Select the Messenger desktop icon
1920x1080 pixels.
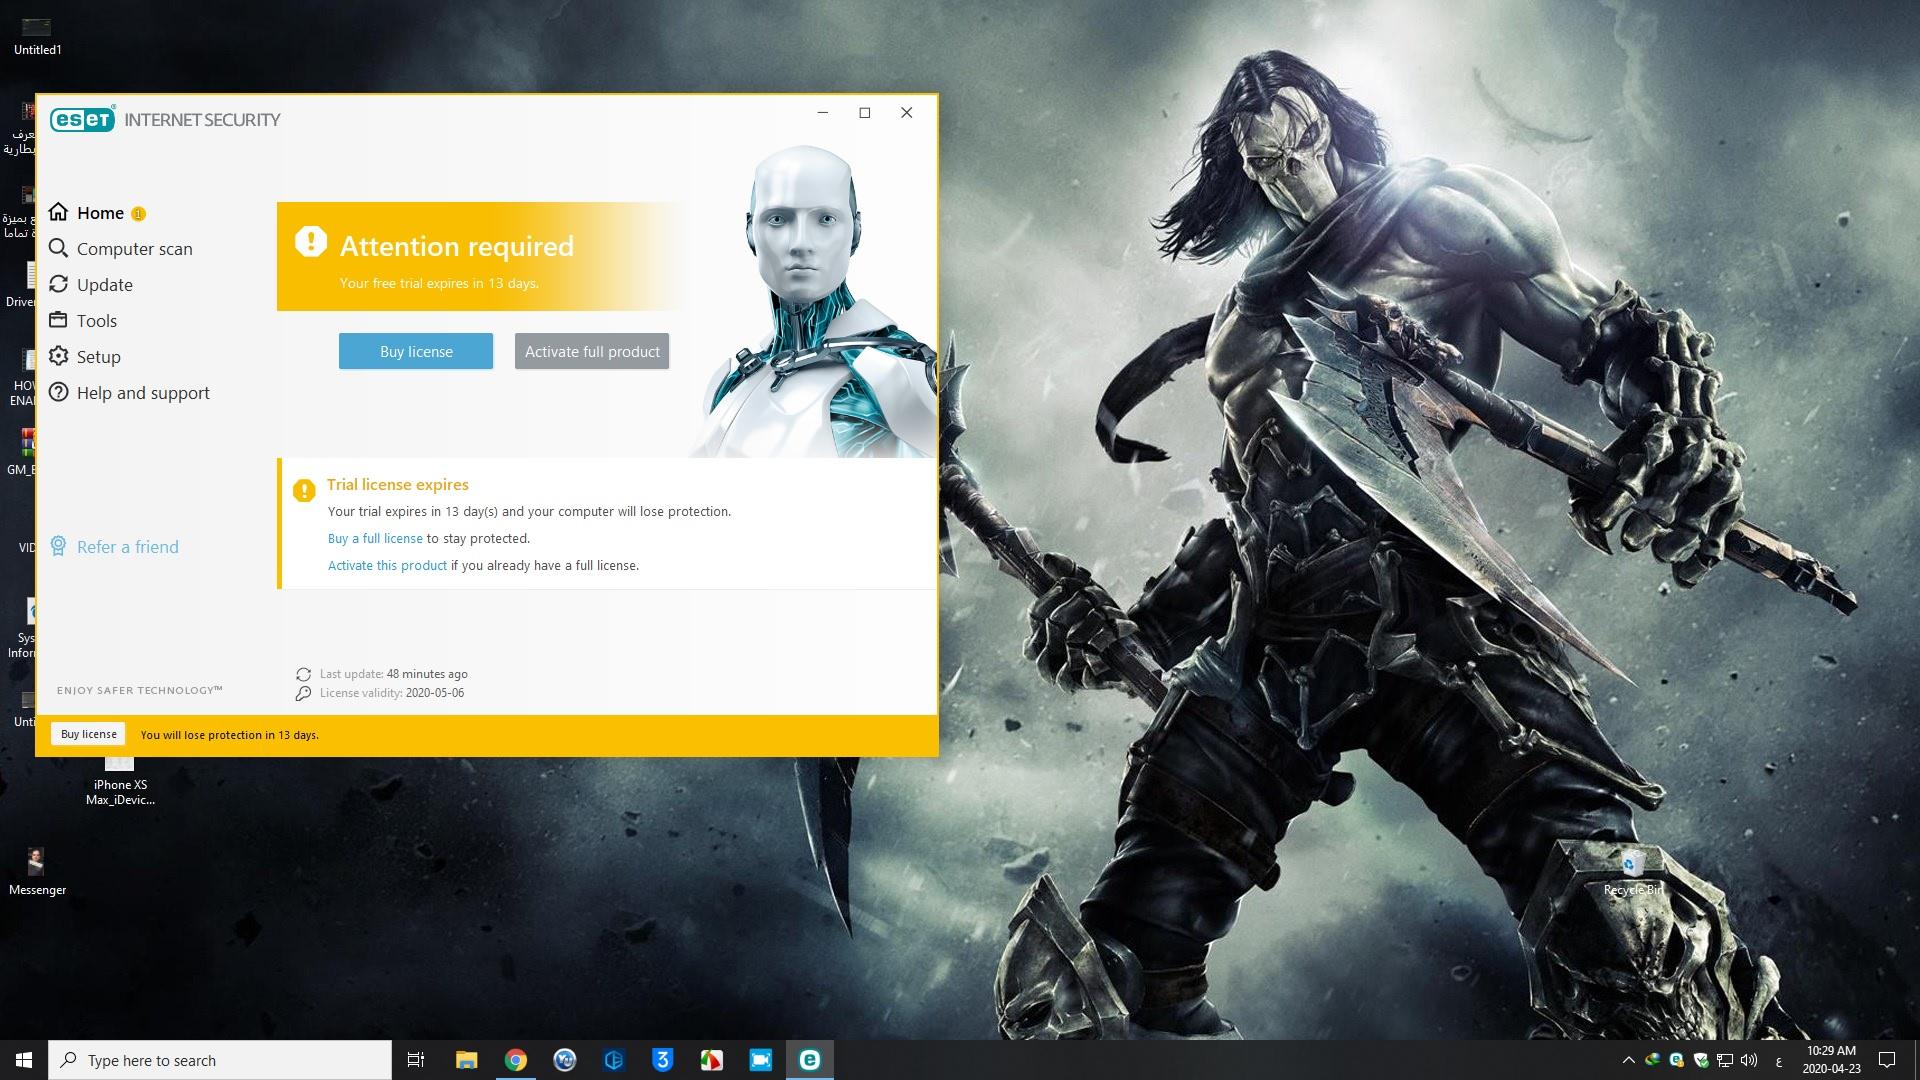point(37,871)
